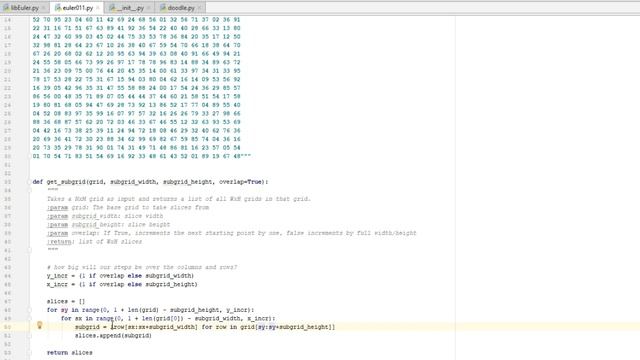Collapse the docstring at its opening quotes

pyautogui.click(x=29, y=190)
